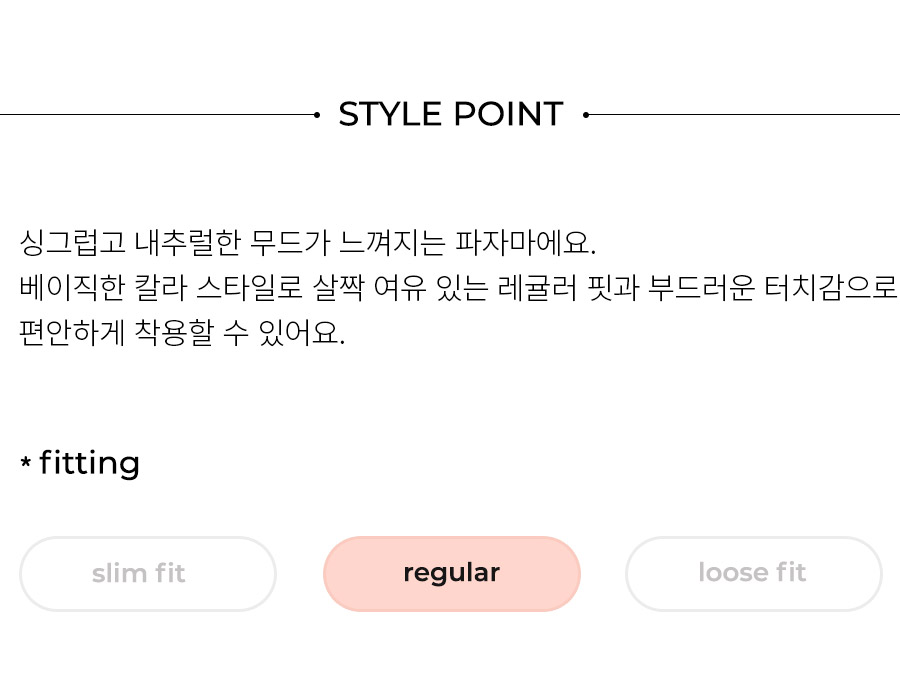This screenshot has width=900, height=696.
Task: Select the slim fit option
Action: coord(148,574)
